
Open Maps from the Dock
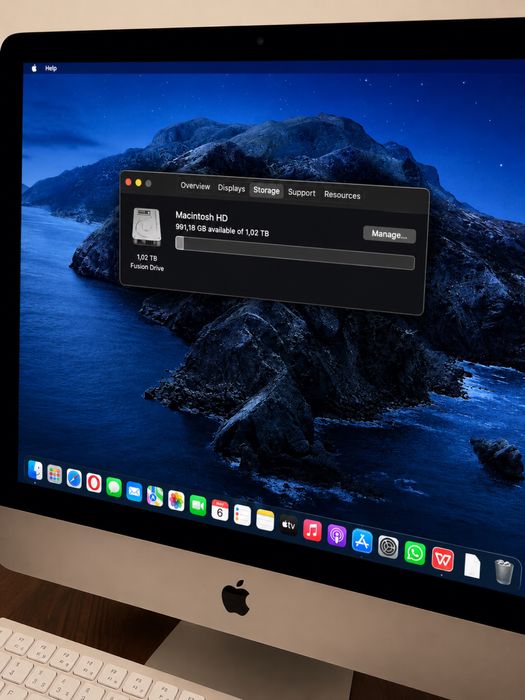point(155,496)
